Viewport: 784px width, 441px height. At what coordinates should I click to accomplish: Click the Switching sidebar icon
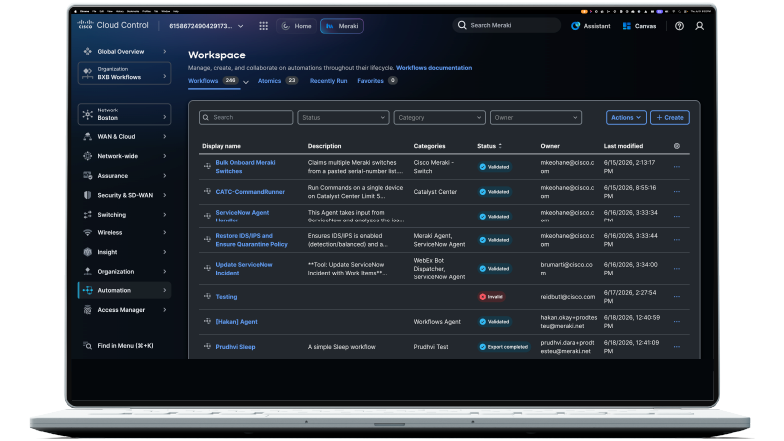(88, 214)
